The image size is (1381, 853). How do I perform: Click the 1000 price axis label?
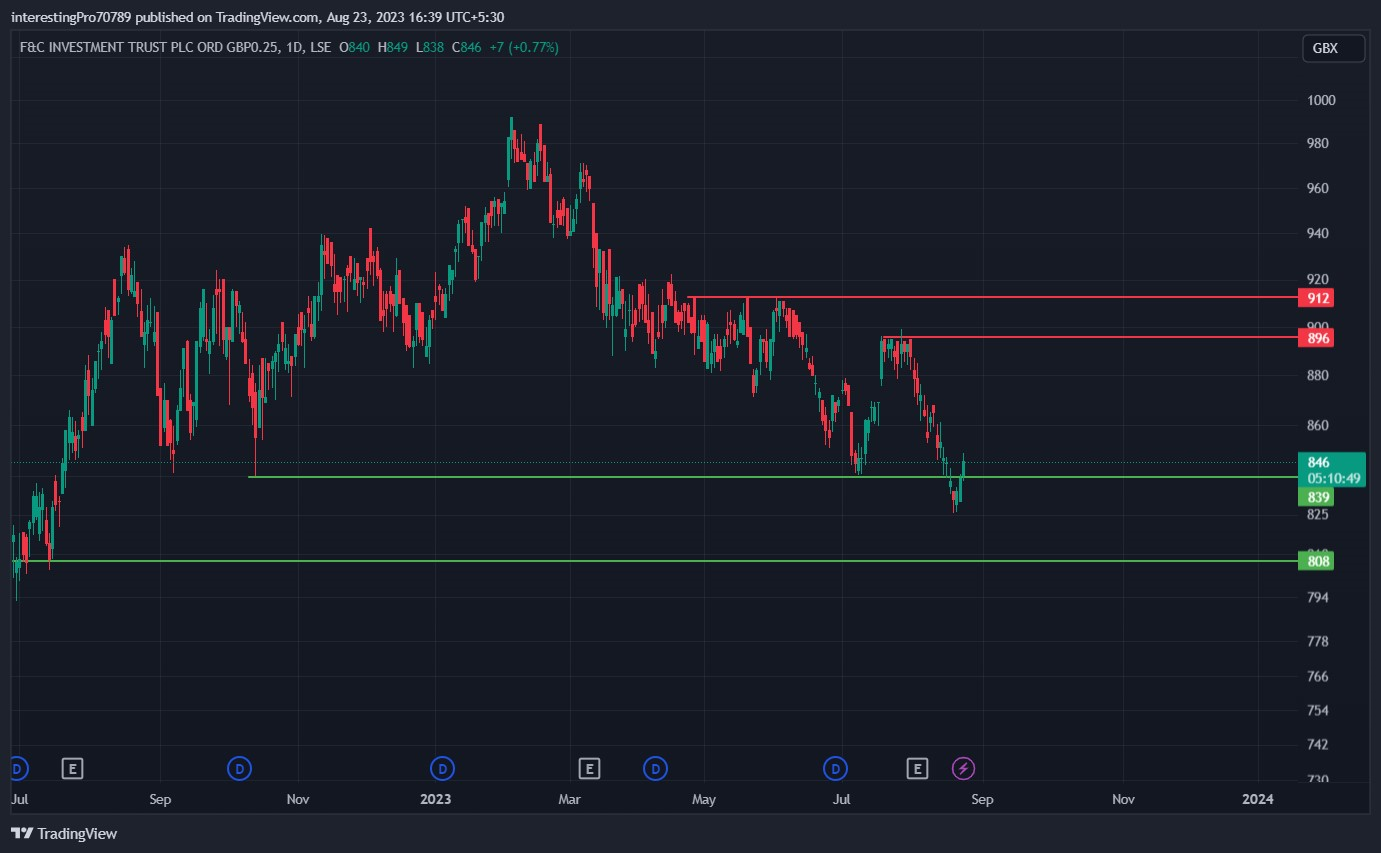pos(1322,100)
